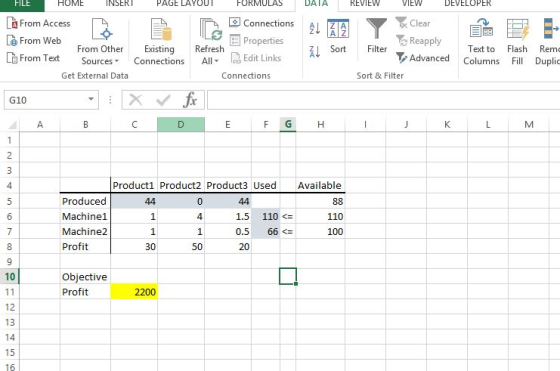Select the Used header cell

pos(265,185)
